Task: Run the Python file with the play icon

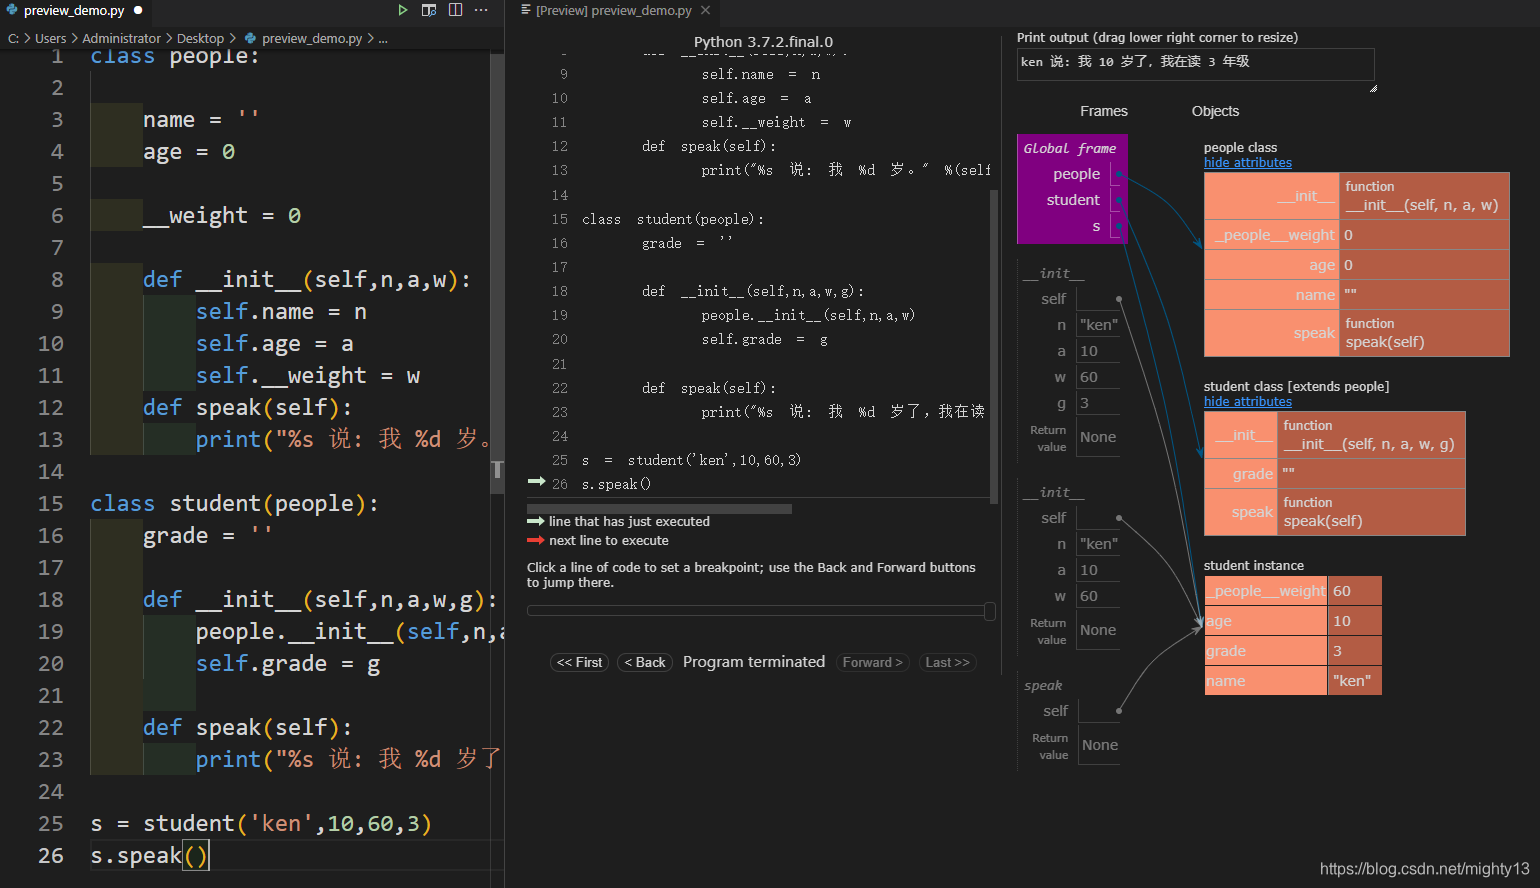Action: 403,10
